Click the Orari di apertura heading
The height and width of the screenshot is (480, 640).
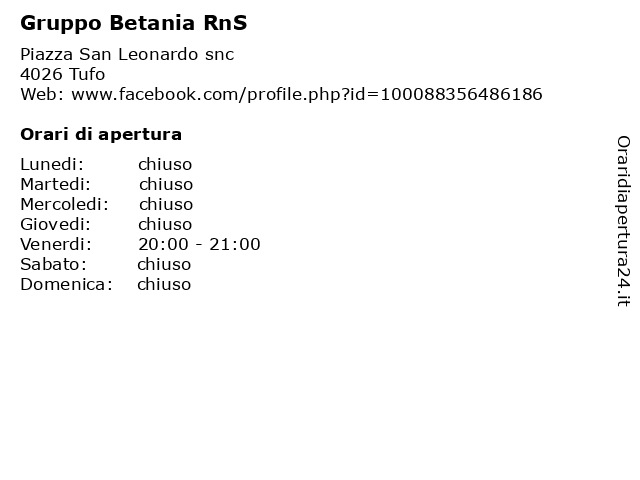[x=101, y=134]
